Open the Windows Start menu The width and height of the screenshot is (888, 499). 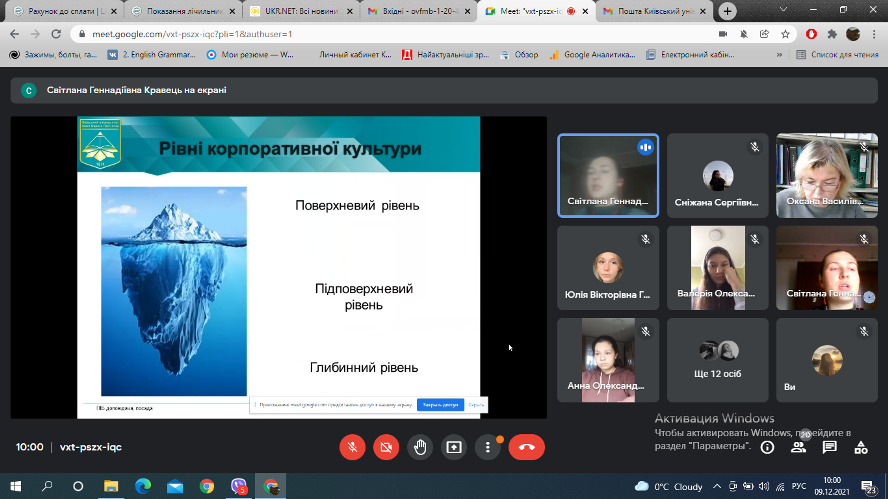coord(15,486)
